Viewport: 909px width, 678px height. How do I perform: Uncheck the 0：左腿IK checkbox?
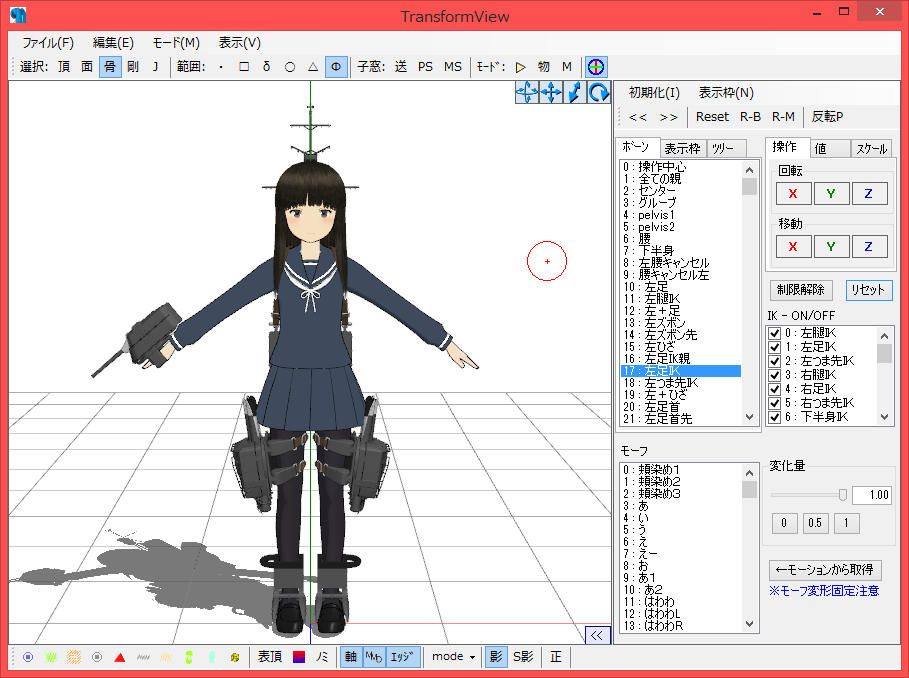click(x=775, y=333)
